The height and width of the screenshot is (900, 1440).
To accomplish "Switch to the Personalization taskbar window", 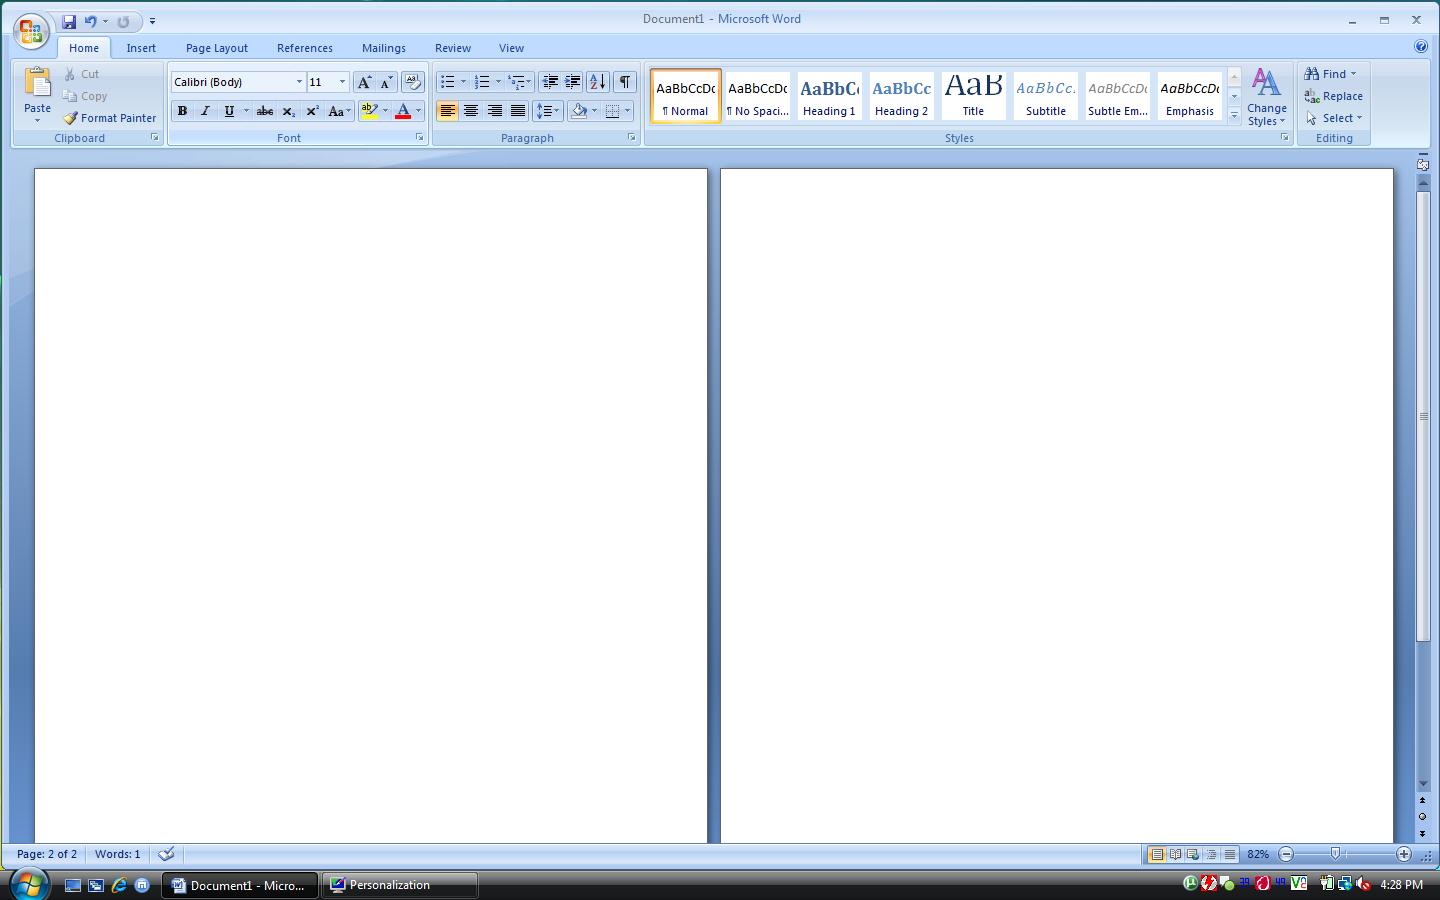I will coord(400,885).
